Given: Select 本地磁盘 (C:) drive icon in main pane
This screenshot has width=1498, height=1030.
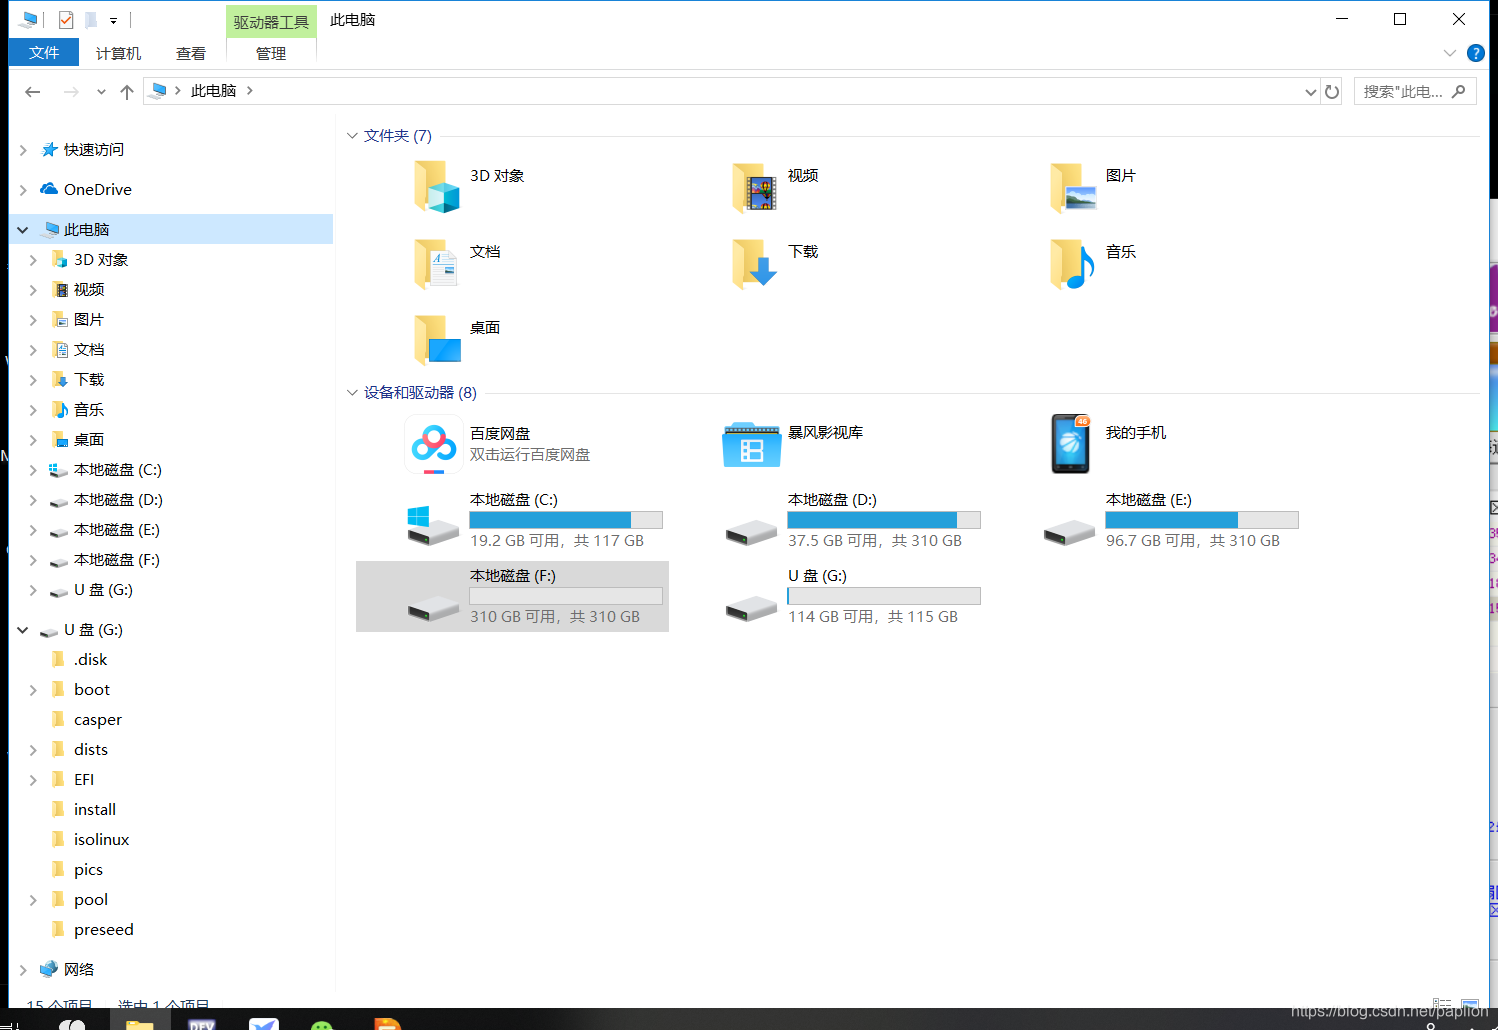Looking at the screenshot, I should coord(433,524).
